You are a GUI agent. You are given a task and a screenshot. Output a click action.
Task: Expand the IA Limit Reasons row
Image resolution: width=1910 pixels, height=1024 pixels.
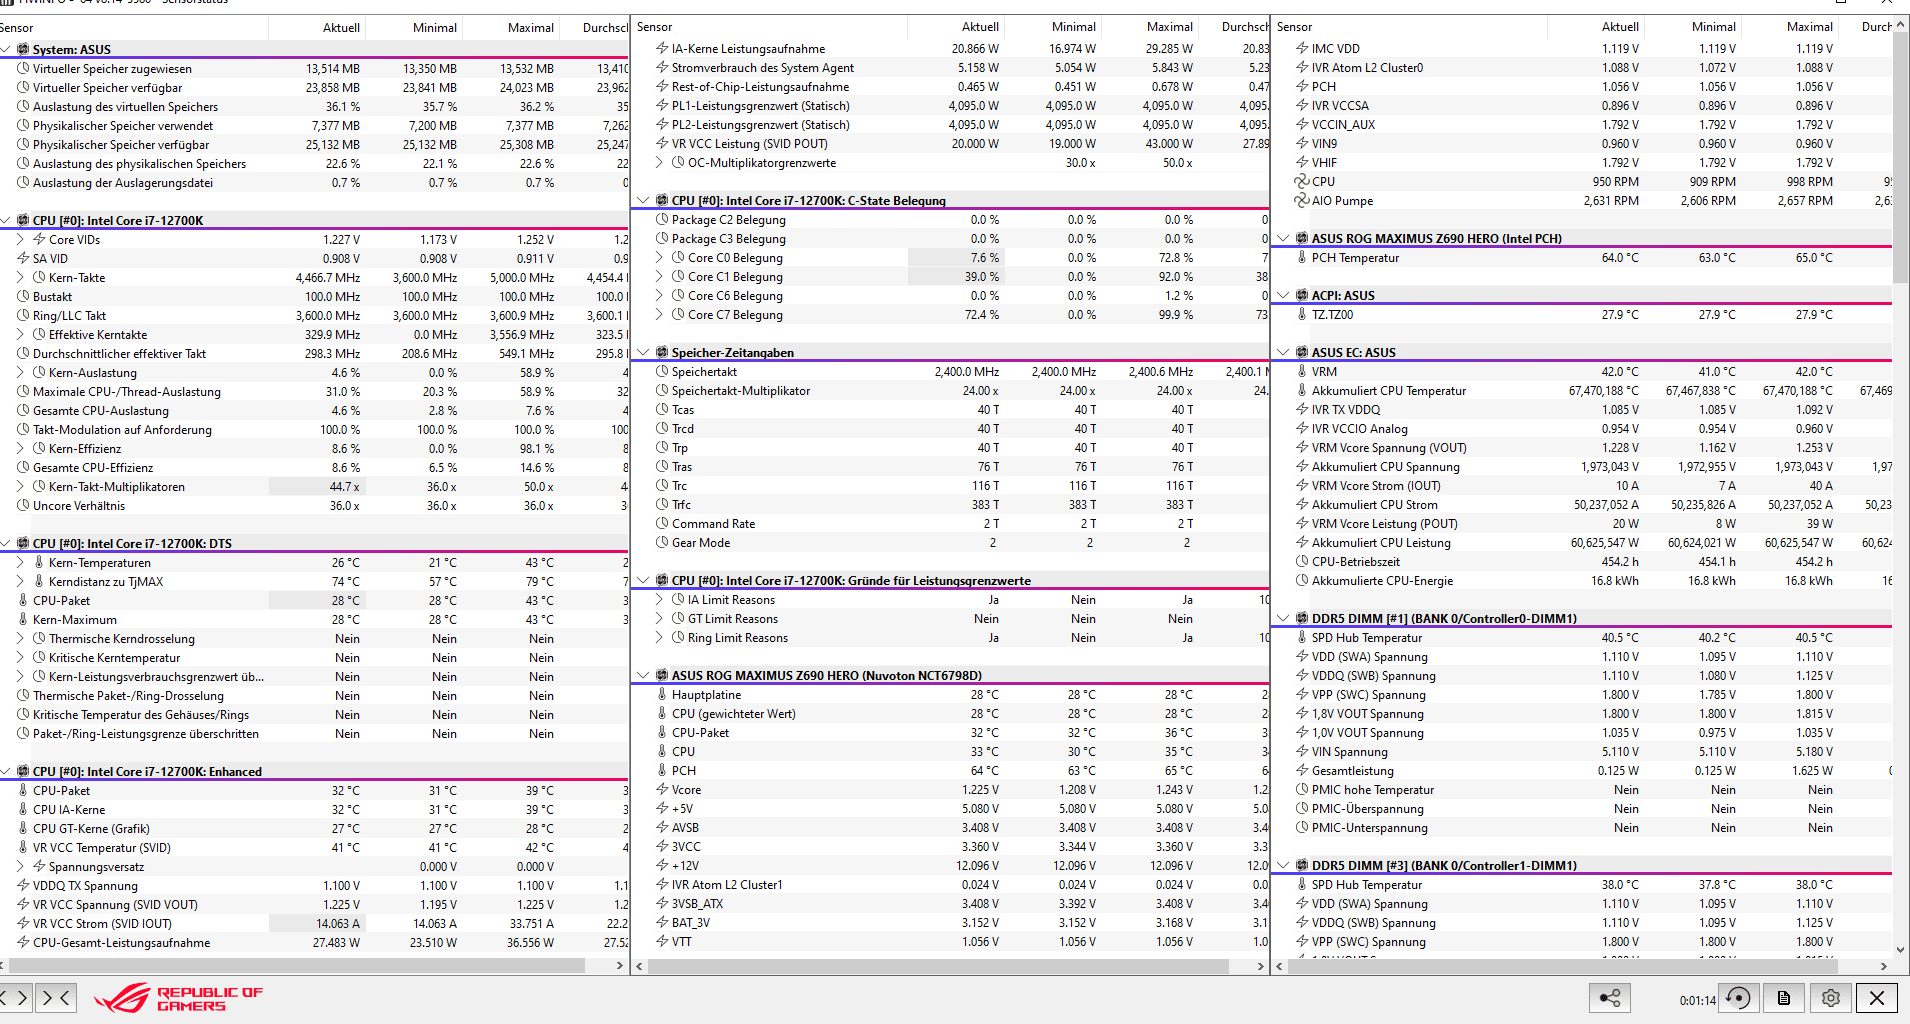click(x=659, y=599)
